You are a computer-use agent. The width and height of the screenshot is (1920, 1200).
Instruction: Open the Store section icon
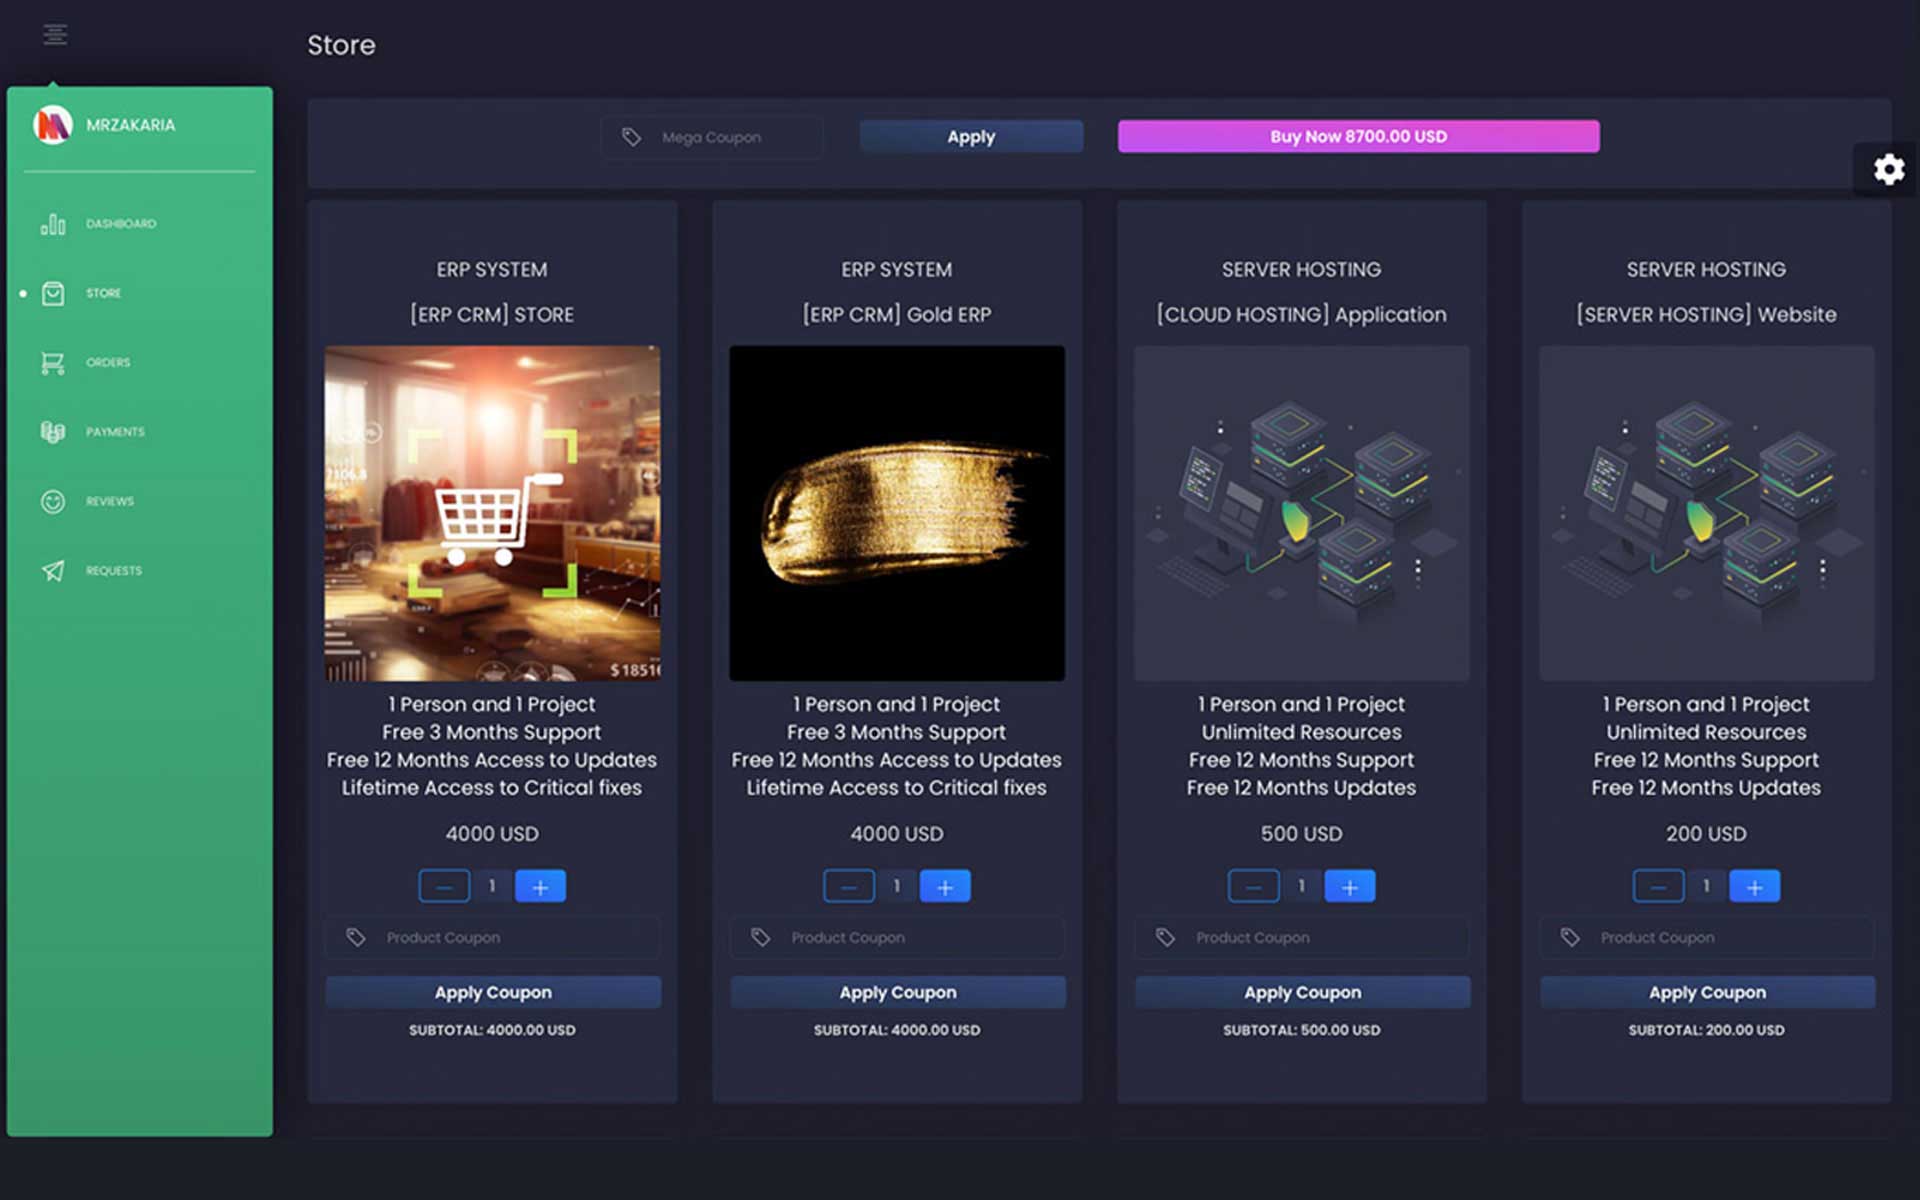point(52,293)
